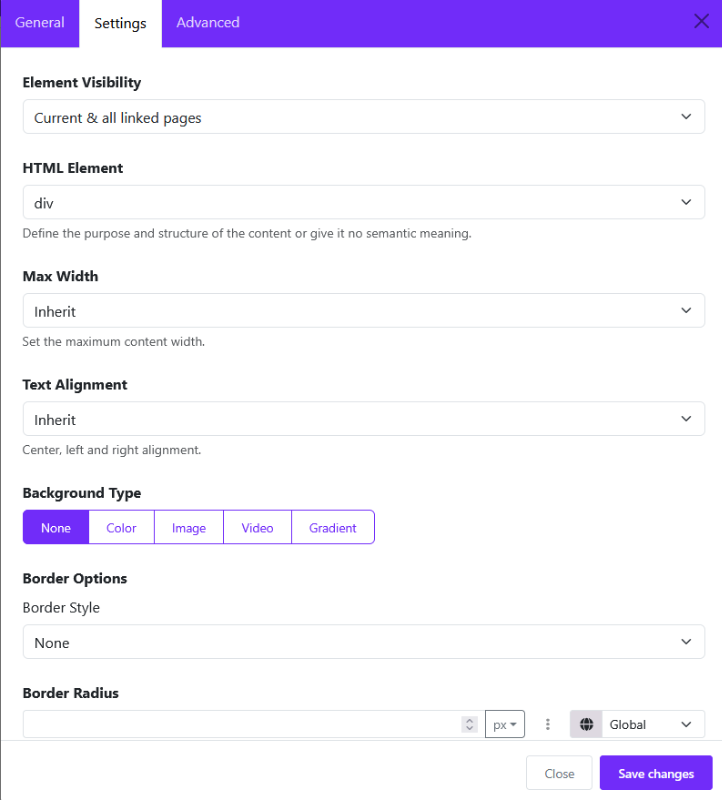Viewport: 722px width, 800px height.
Task: Switch background type to Video
Action: click(x=257, y=528)
